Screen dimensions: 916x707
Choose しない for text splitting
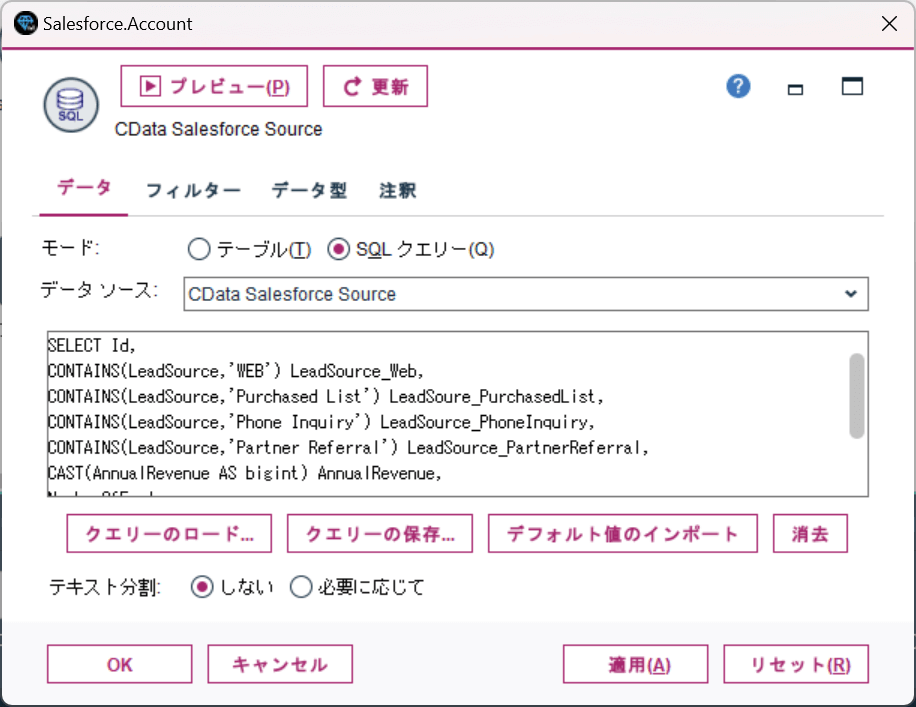[202, 587]
